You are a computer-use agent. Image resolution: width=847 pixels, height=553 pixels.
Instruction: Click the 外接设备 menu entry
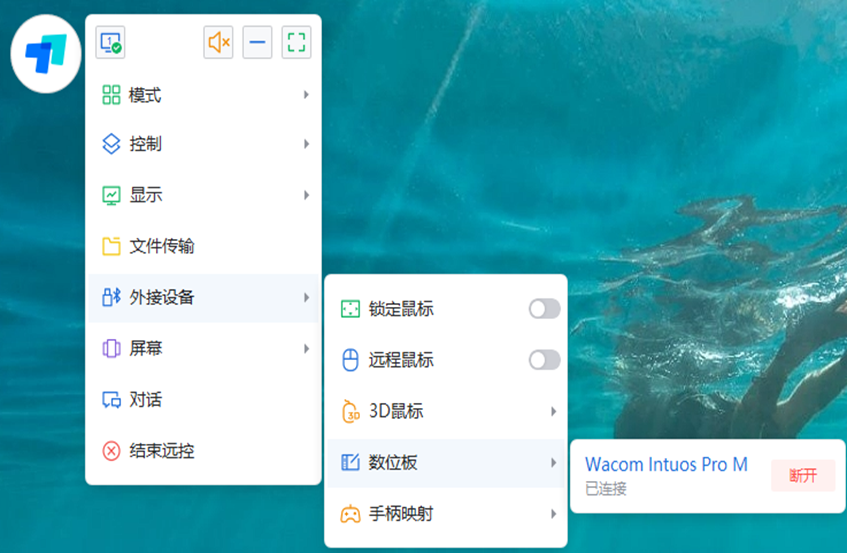[x=162, y=297]
